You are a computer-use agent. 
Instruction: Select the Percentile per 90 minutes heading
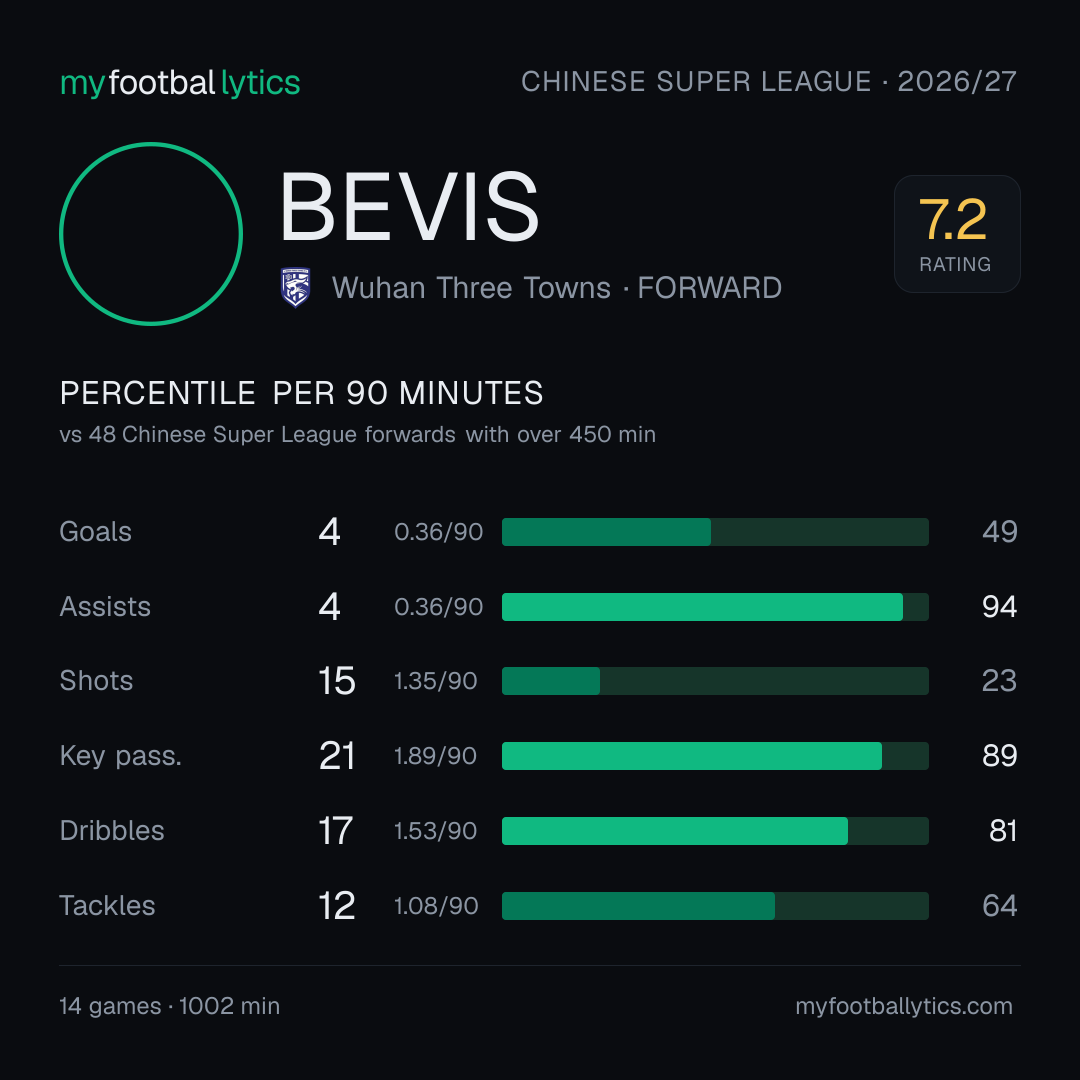302,393
